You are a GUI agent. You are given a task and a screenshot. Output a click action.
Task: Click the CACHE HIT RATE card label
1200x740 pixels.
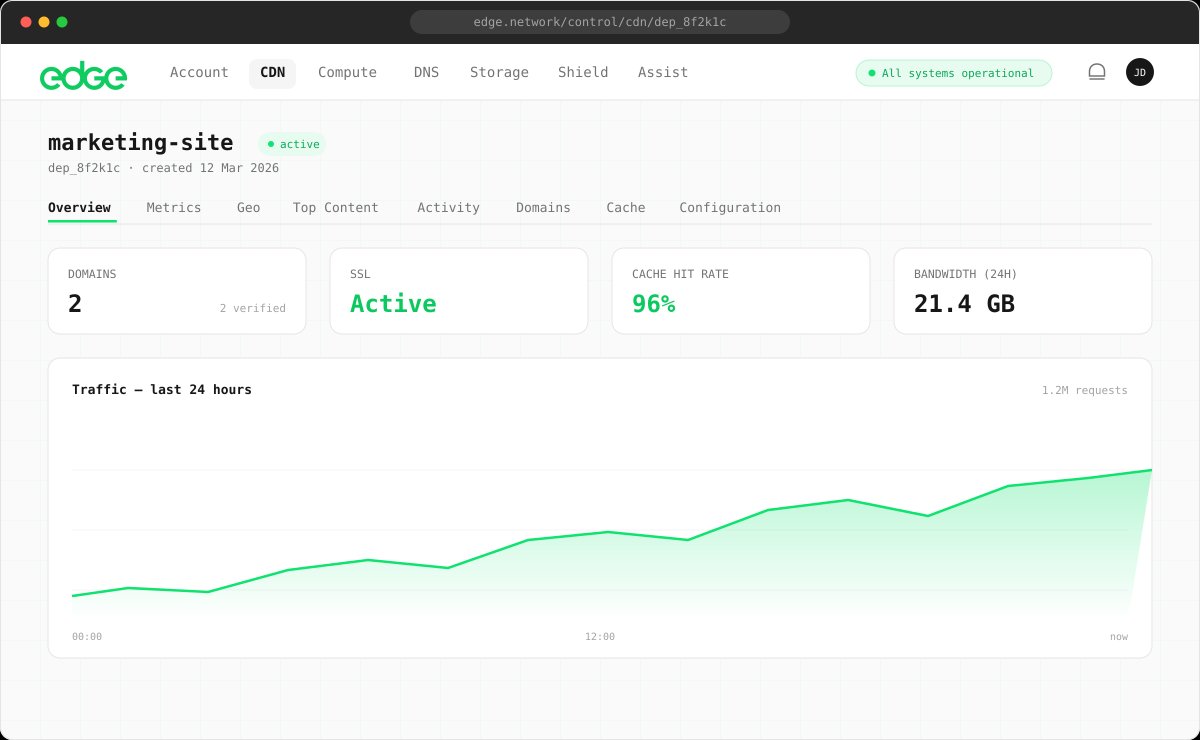(x=680, y=273)
